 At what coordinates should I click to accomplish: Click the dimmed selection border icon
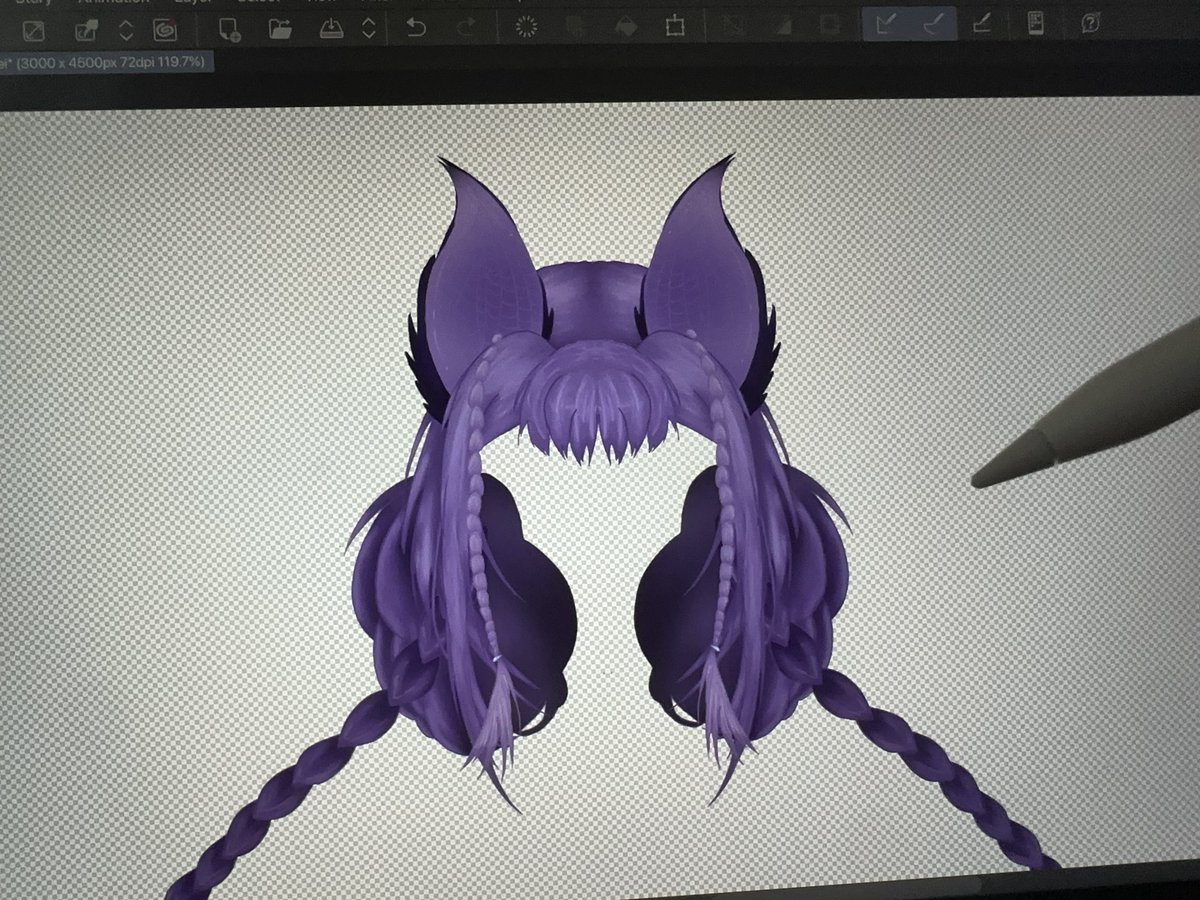[x=829, y=26]
